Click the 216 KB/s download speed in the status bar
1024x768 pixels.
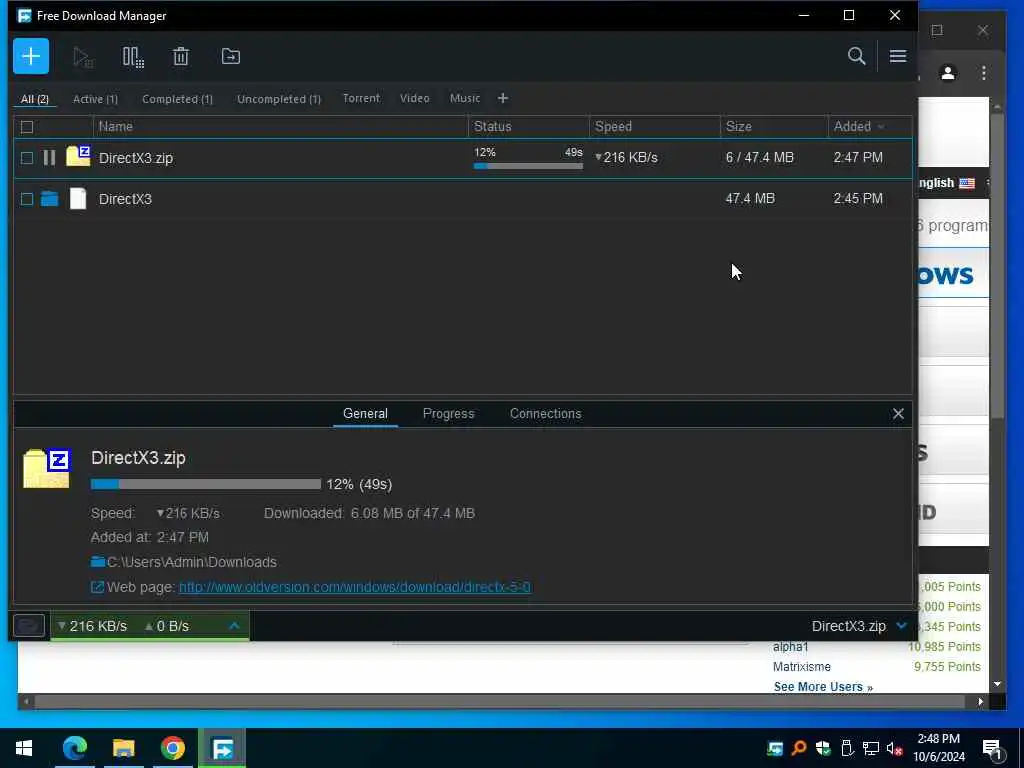92,626
